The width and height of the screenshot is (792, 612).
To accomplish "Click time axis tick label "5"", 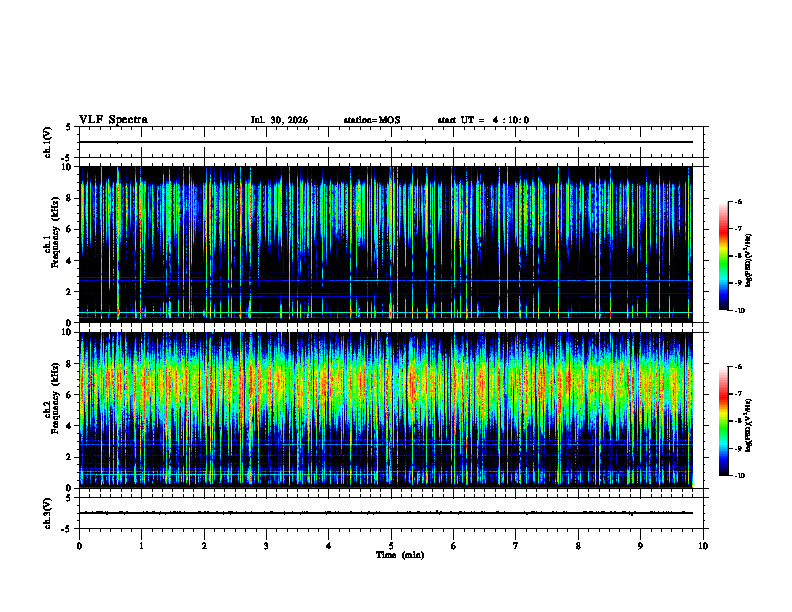I will click(391, 546).
